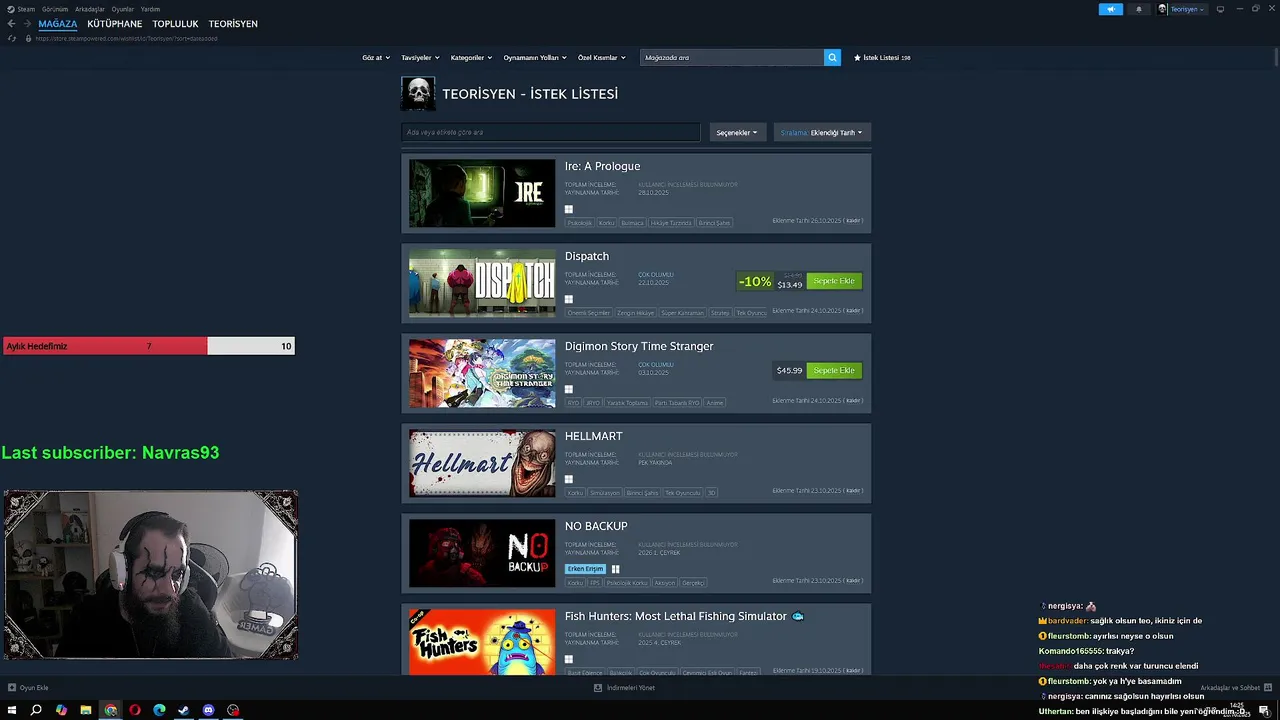Click the store search magnifier button
Screen dimensions: 1280x720
832,58
